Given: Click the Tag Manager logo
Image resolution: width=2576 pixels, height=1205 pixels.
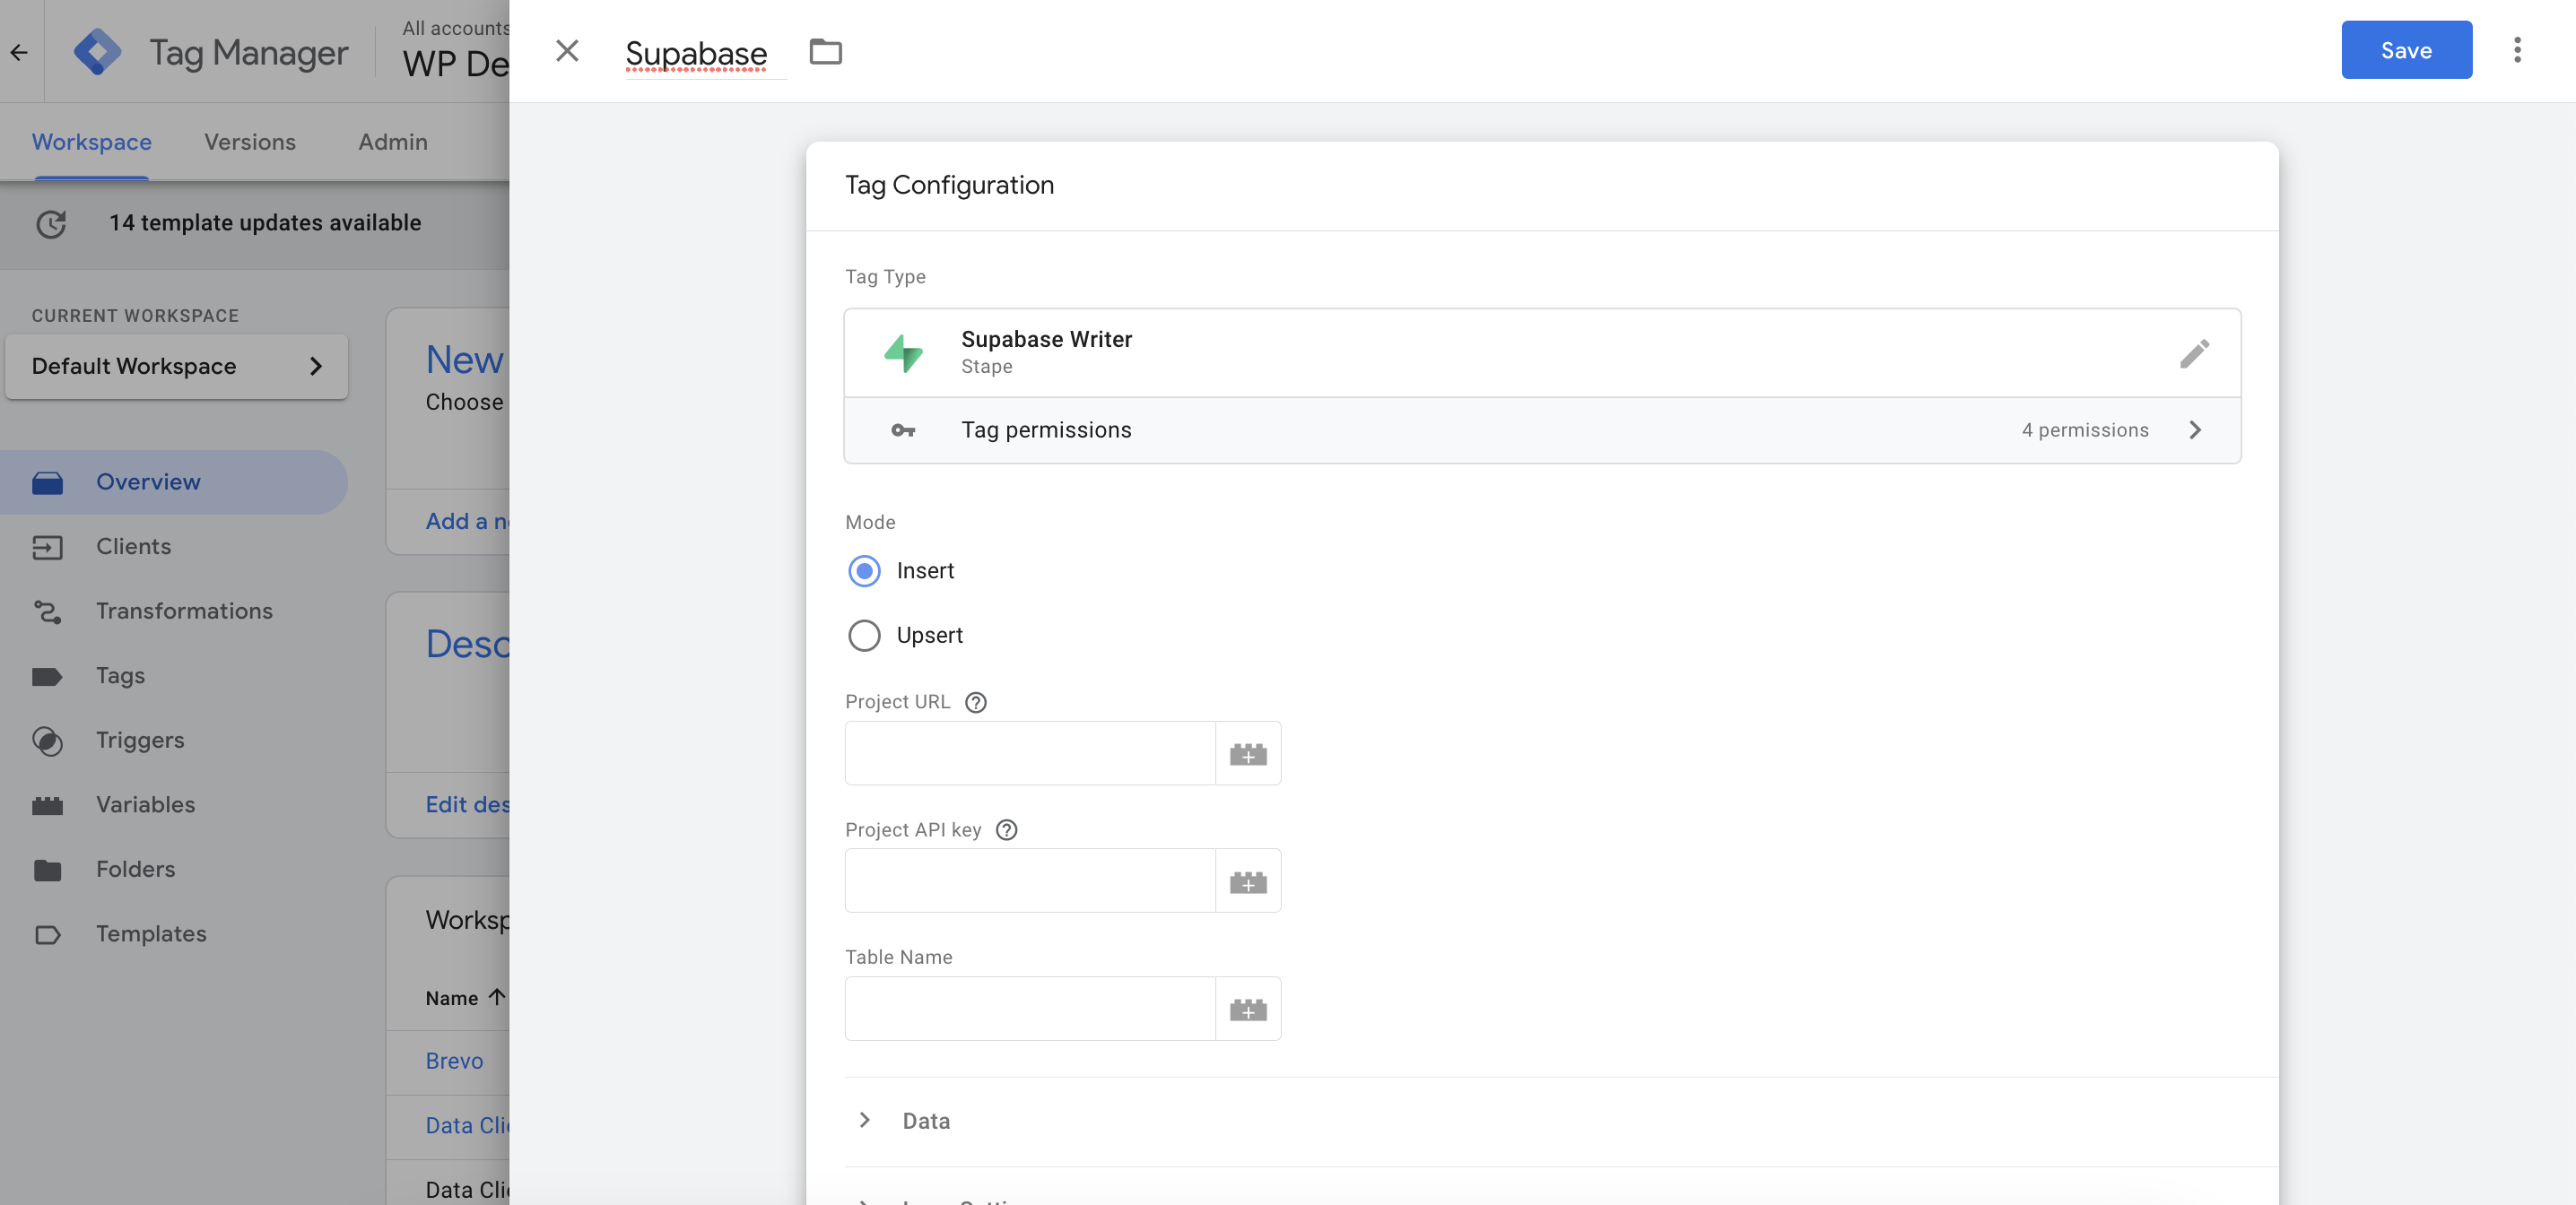Looking at the screenshot, I should point(97,51).
